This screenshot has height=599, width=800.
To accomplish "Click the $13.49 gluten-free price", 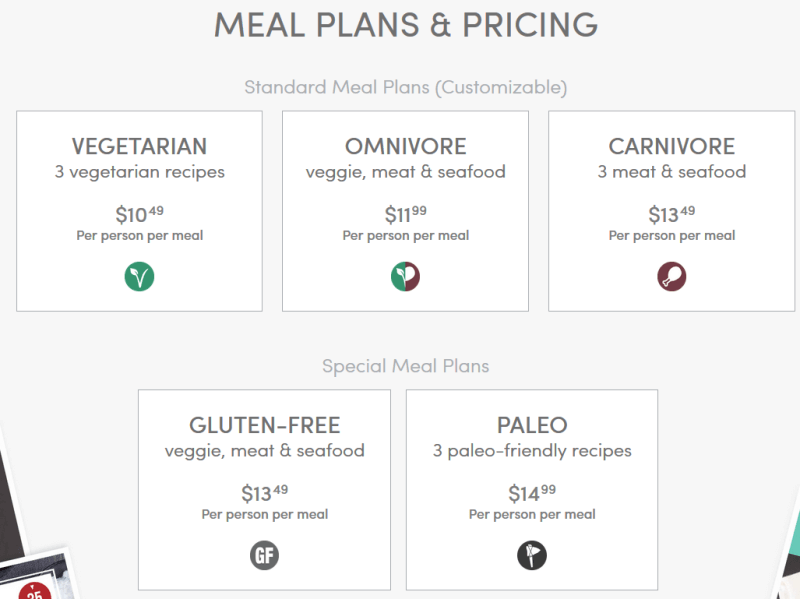I will click(264, 493).
